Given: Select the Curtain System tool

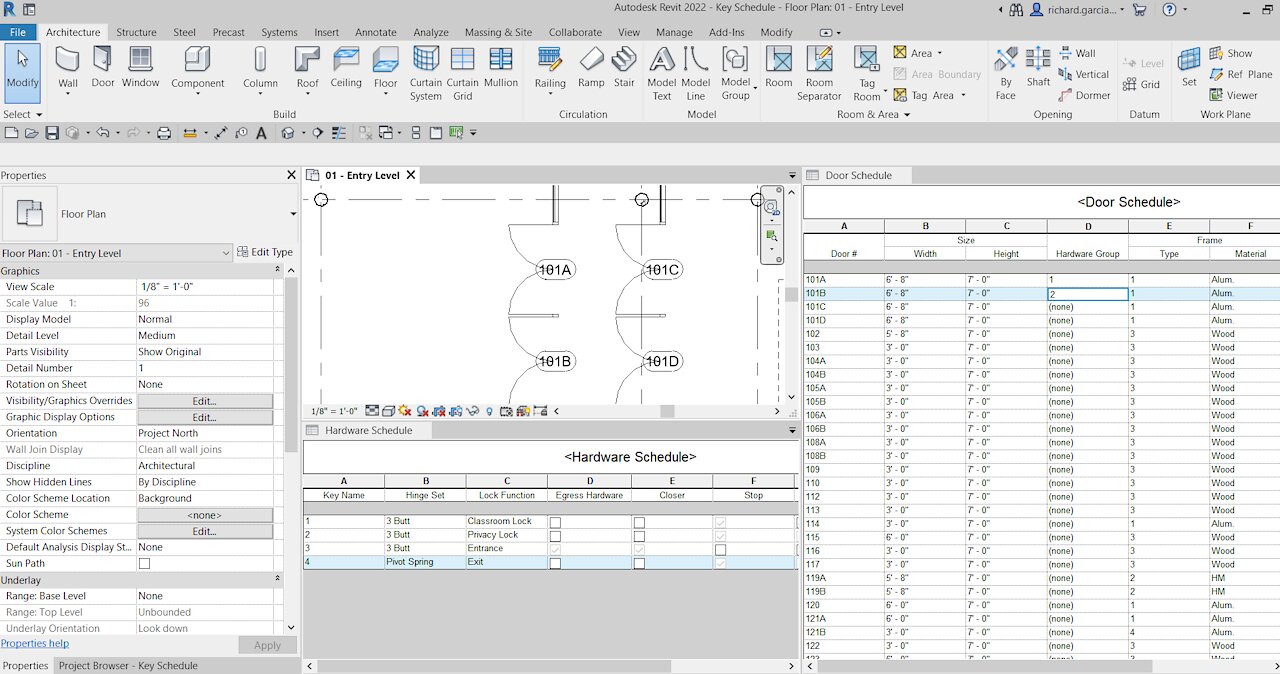Looking at the screenshot, I should pos(426,72).
